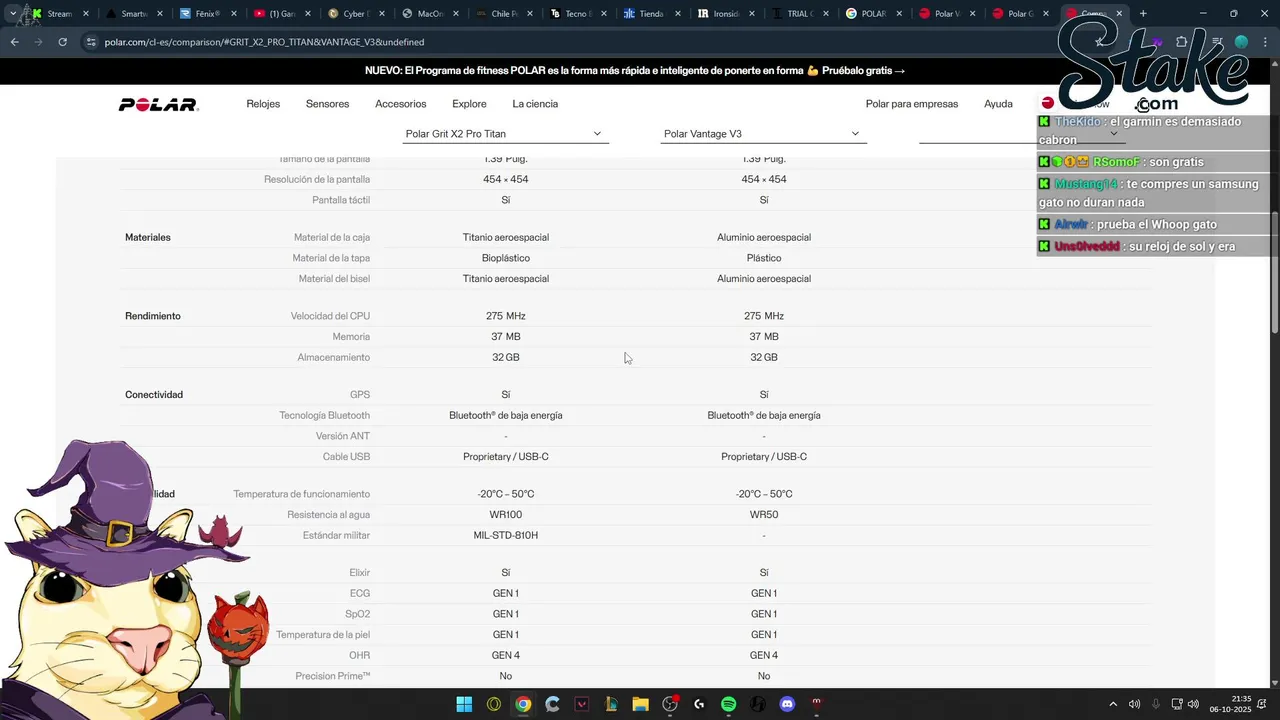
Task: Open La ciencia menu item
Action: click(x=535, y=104)
